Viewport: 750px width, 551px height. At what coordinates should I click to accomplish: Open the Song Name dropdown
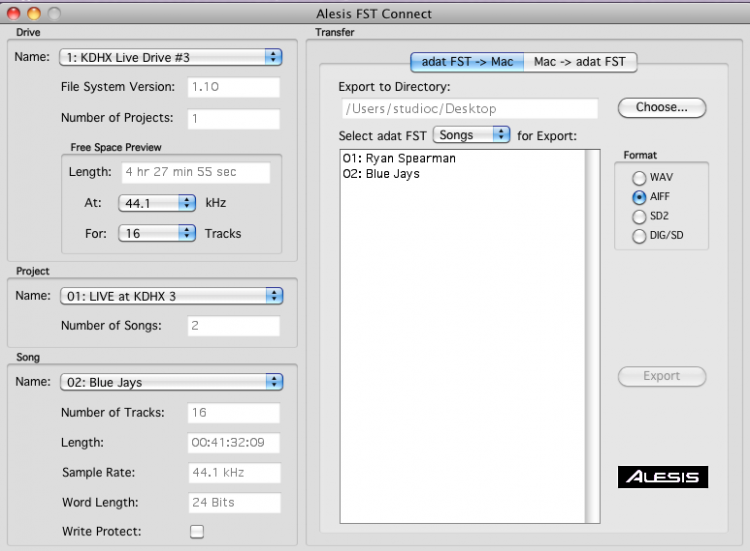(170, 381)
